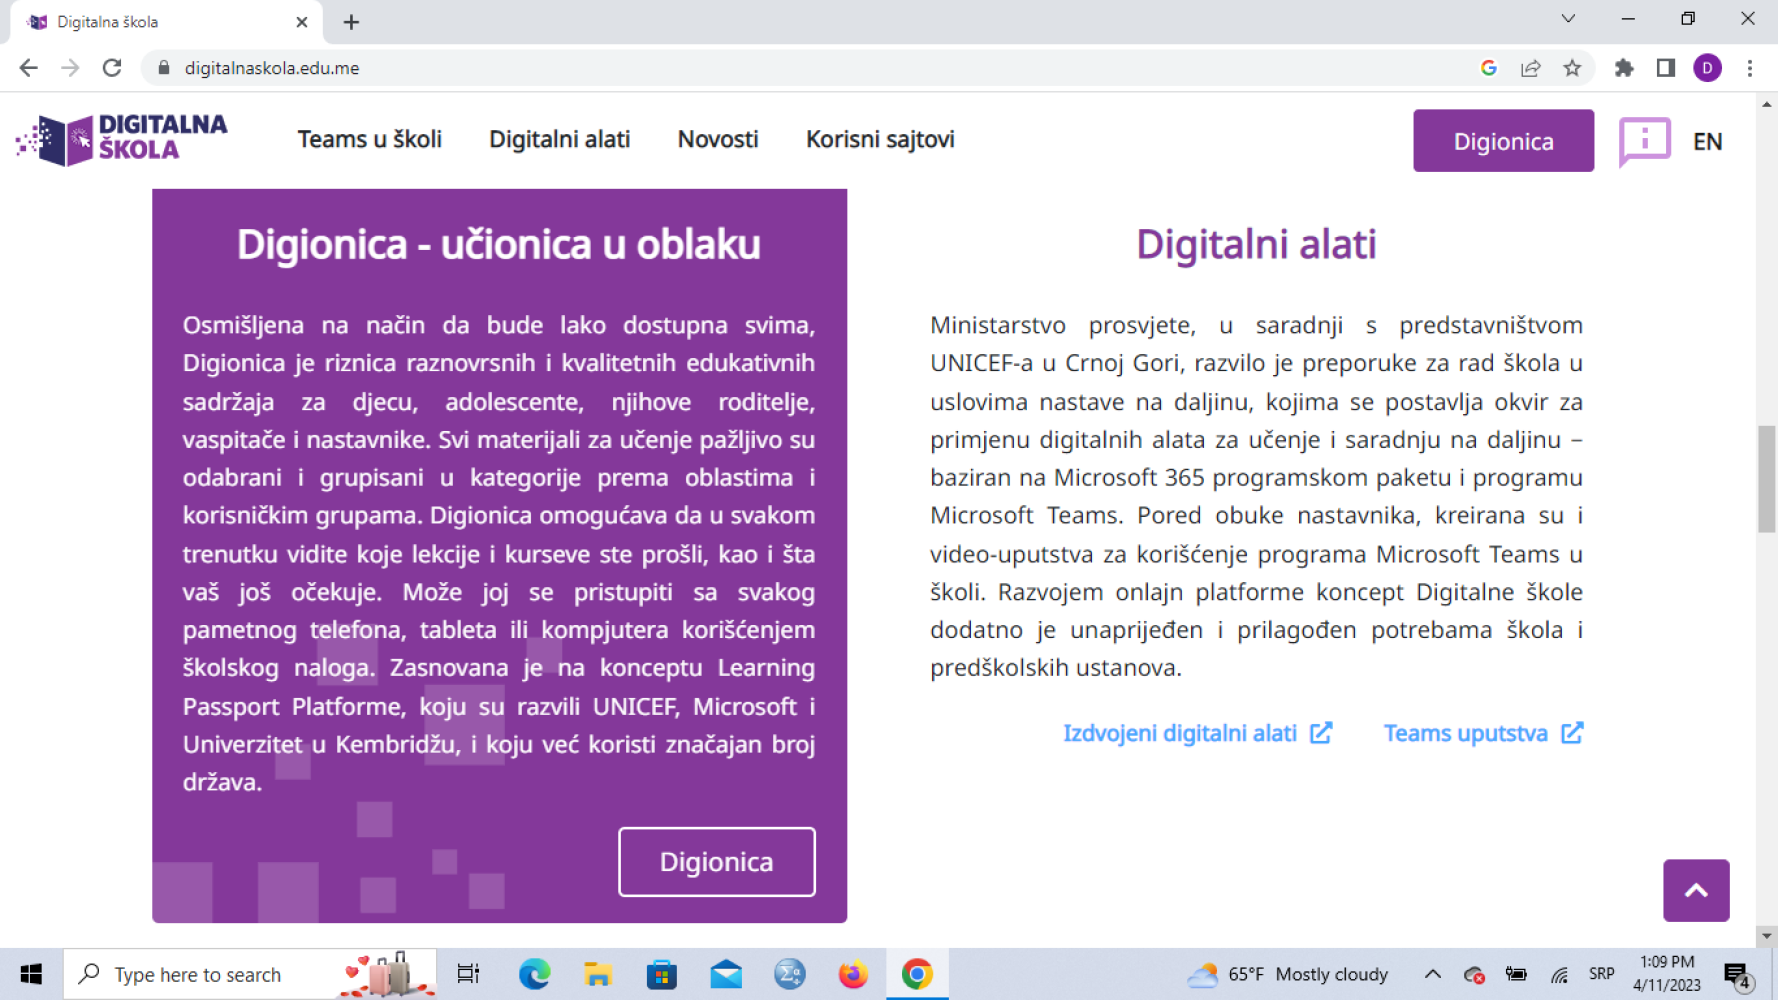Open the chat/info bubble icon beside EN
Image resolution: width=1778 pixels, height=1000 pixels.
coord(1644,141)
